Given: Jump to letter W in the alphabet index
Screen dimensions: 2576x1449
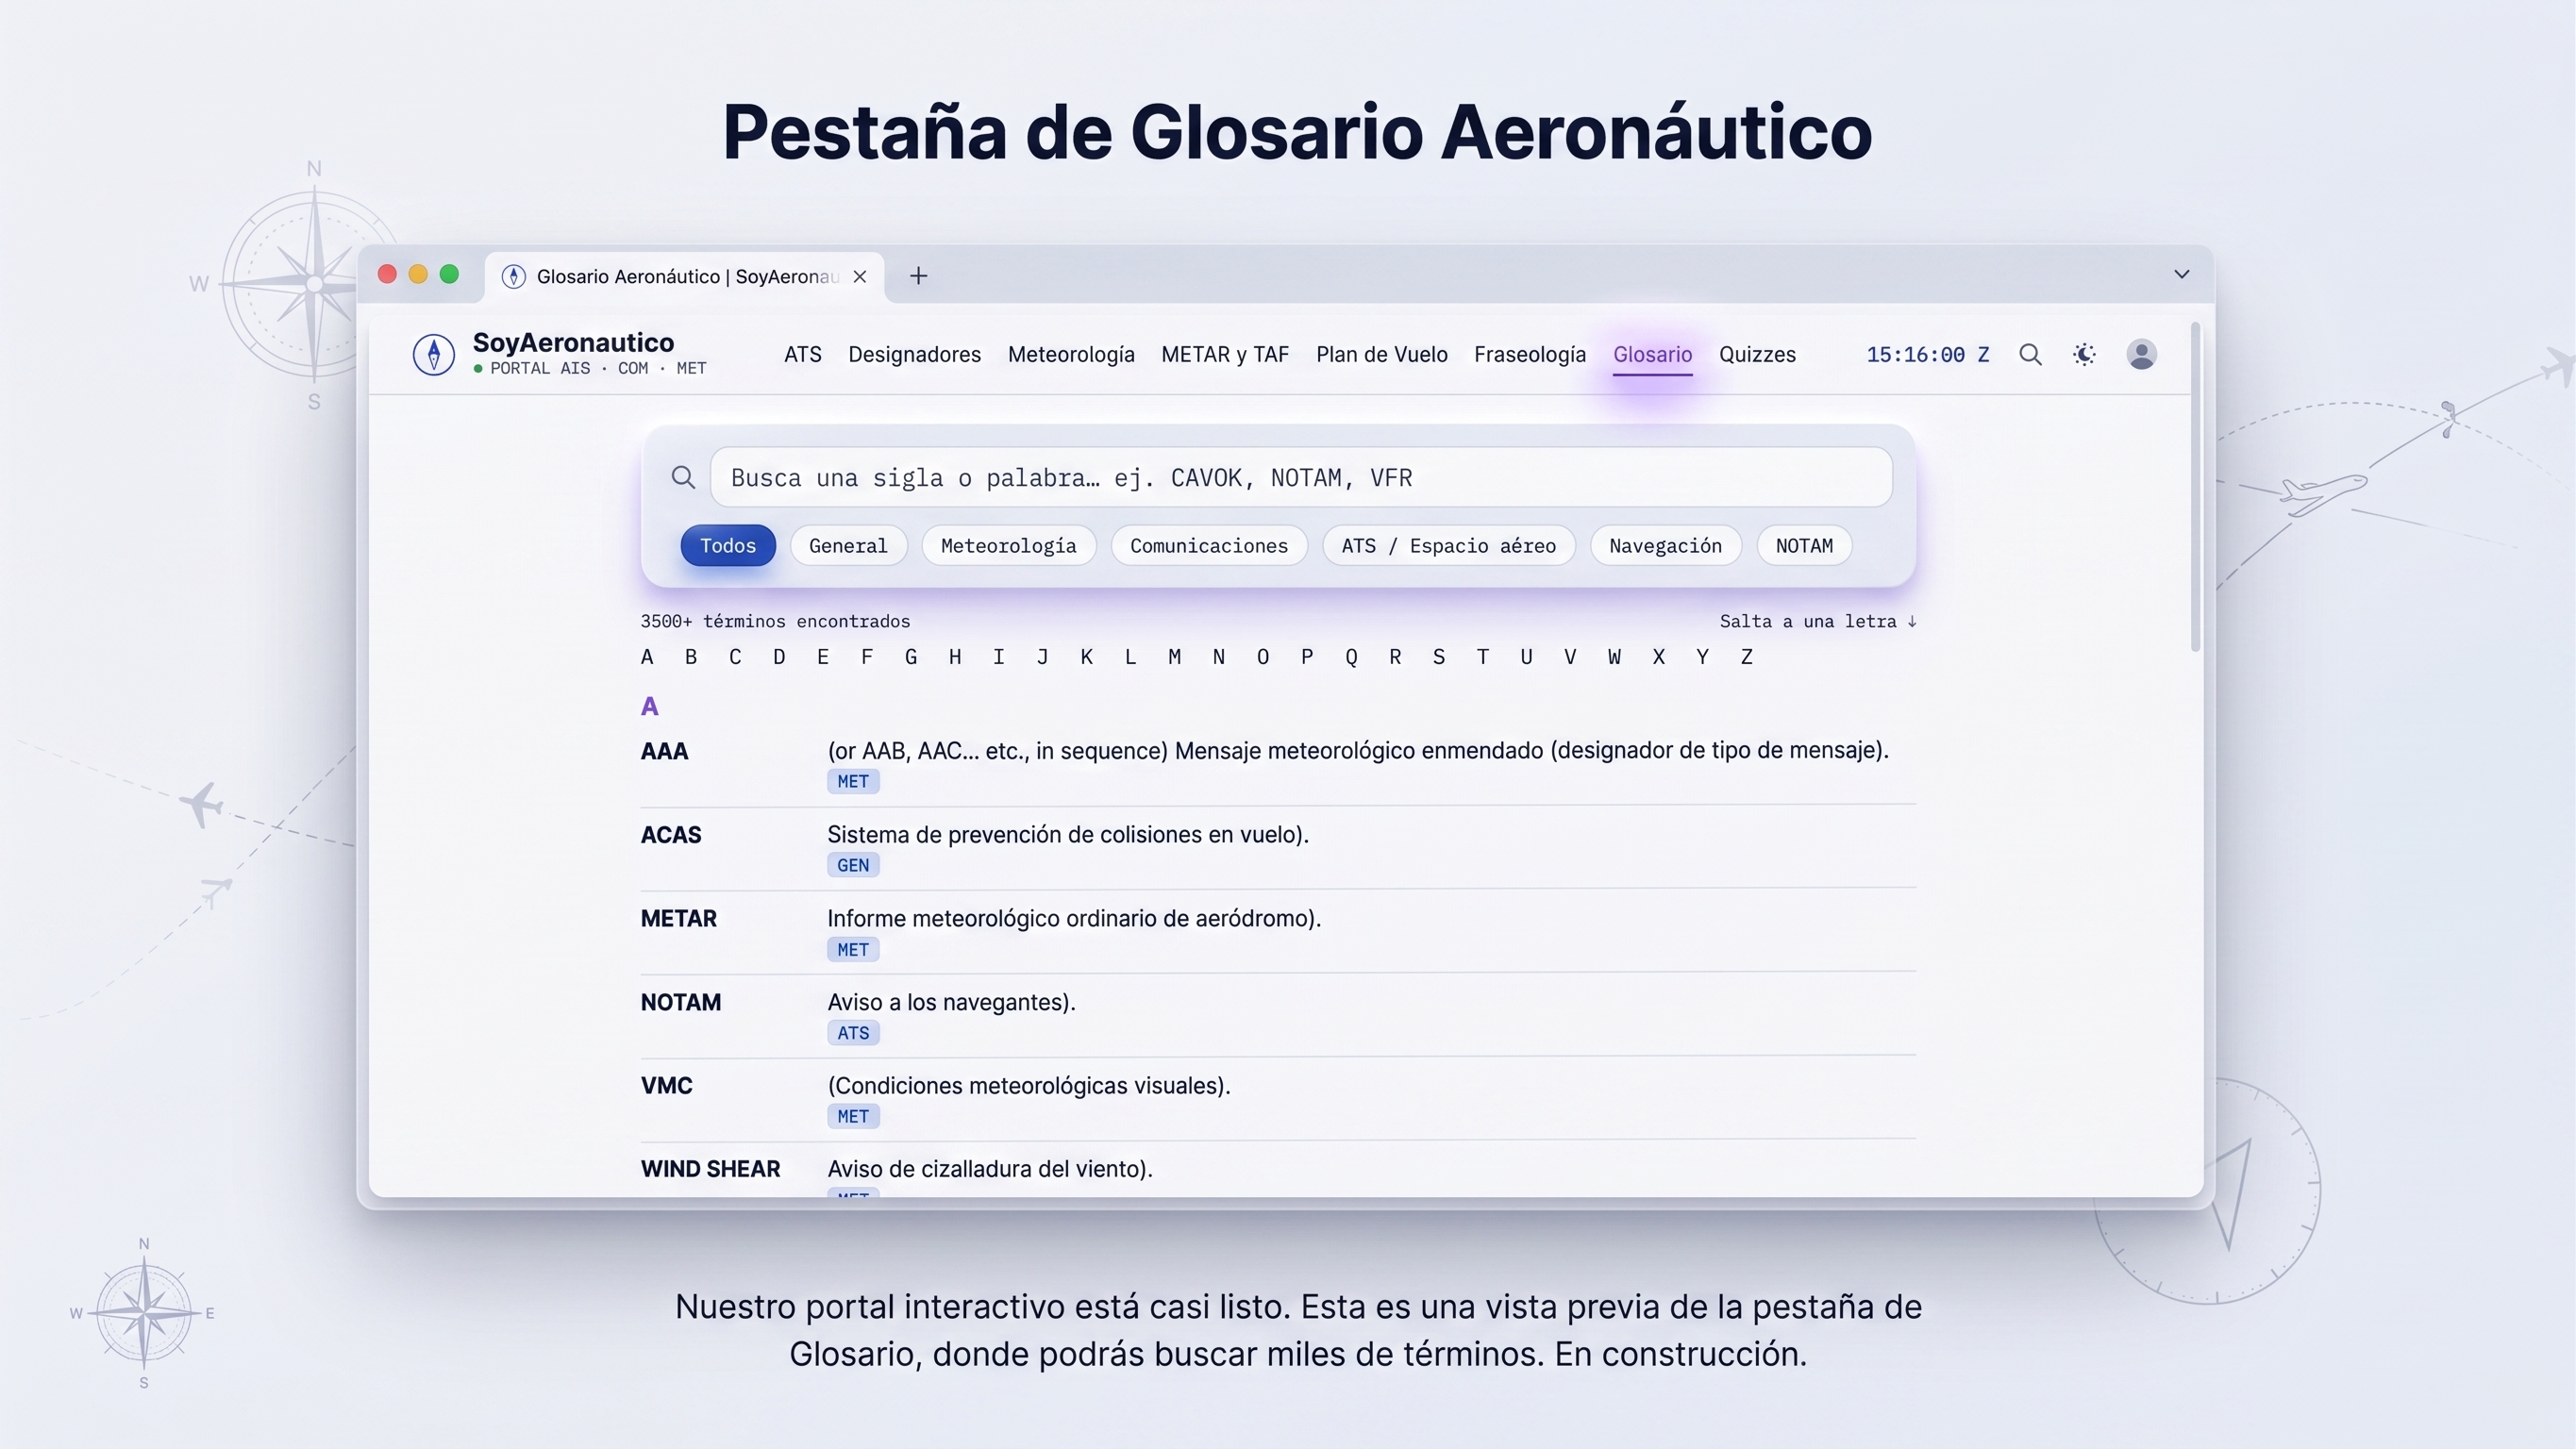Looking at the screenshot, I should click(1615, 657).
